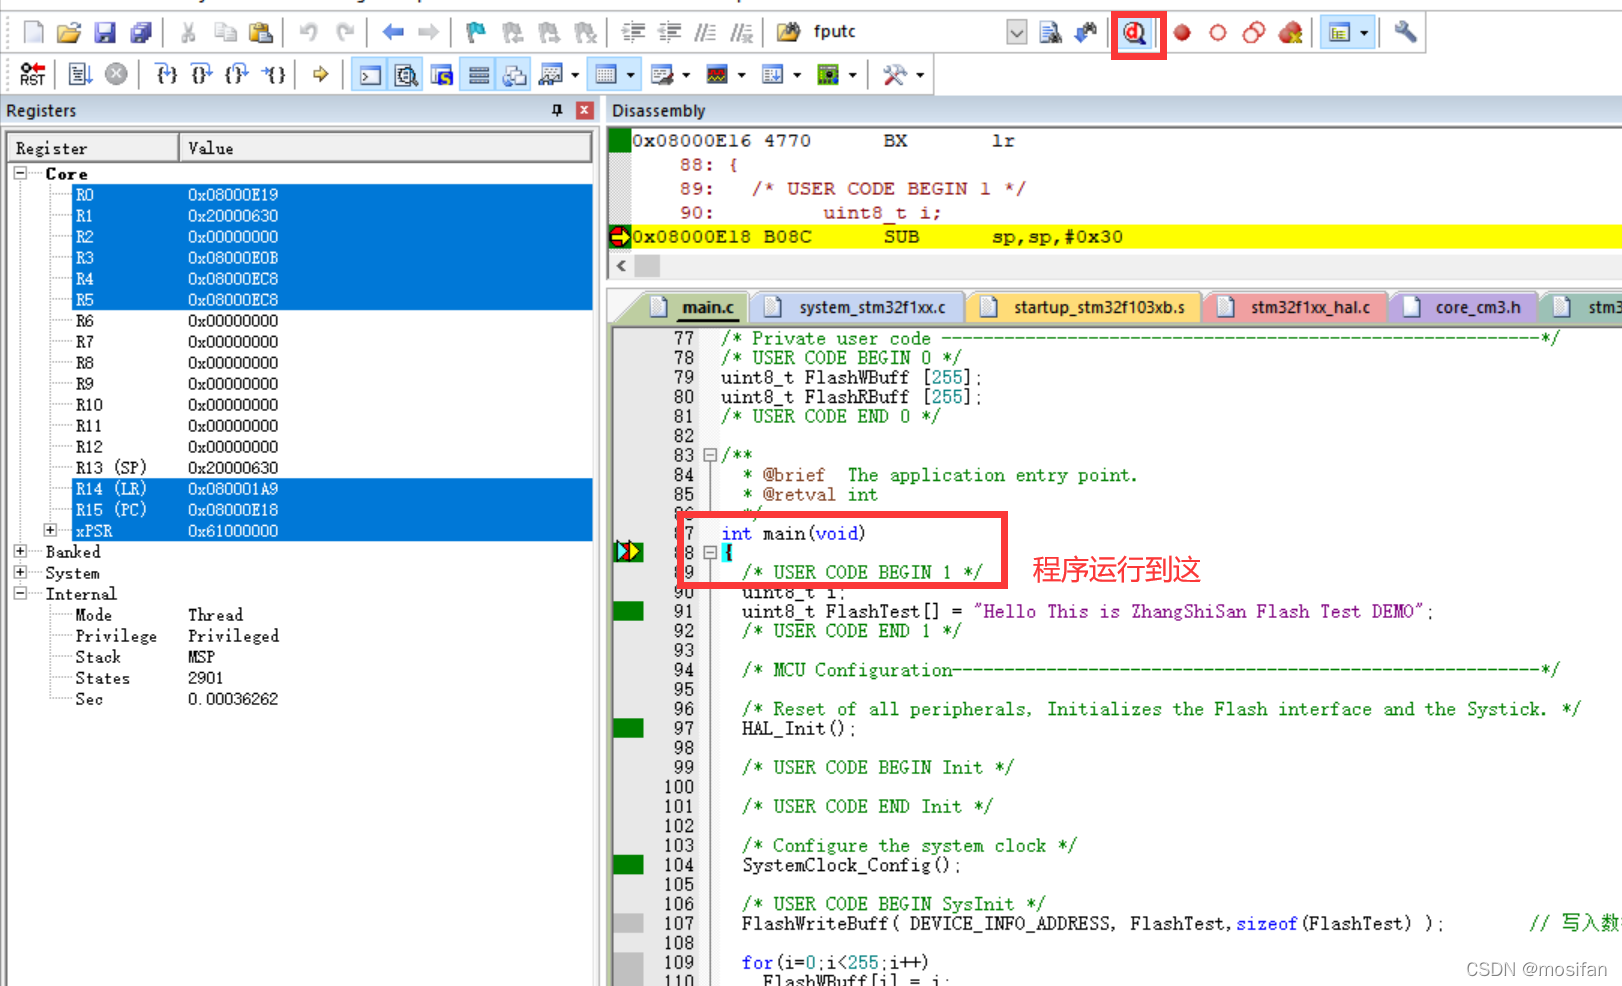Step over the current line
1622x986 pixels.
201,74
